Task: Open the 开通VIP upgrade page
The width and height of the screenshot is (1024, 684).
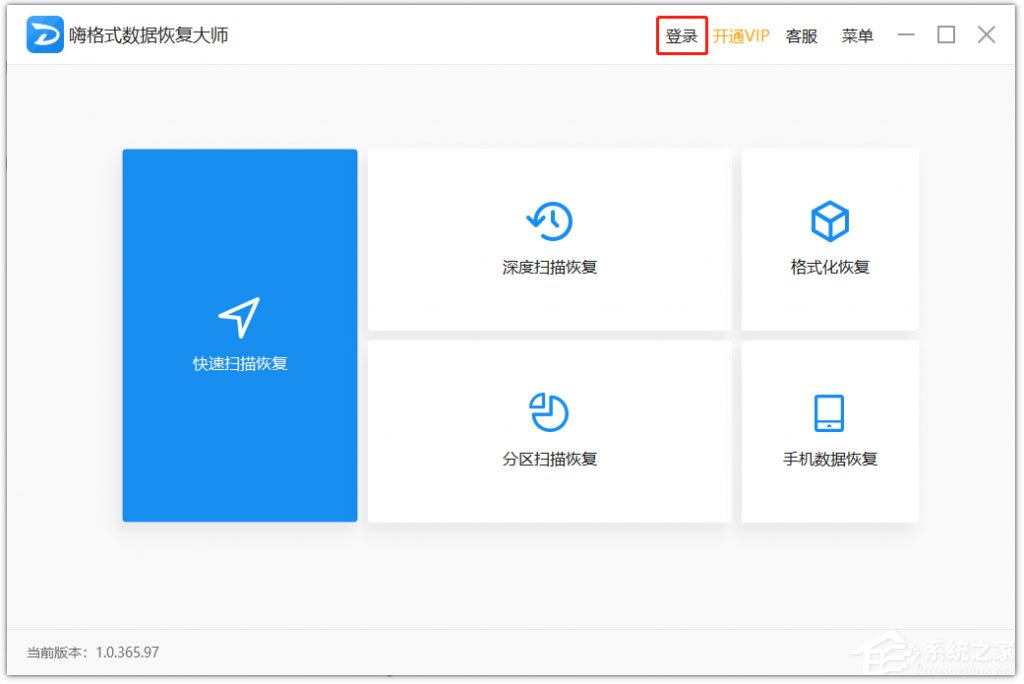Action: pyautogui.click(x=743, y=35)
